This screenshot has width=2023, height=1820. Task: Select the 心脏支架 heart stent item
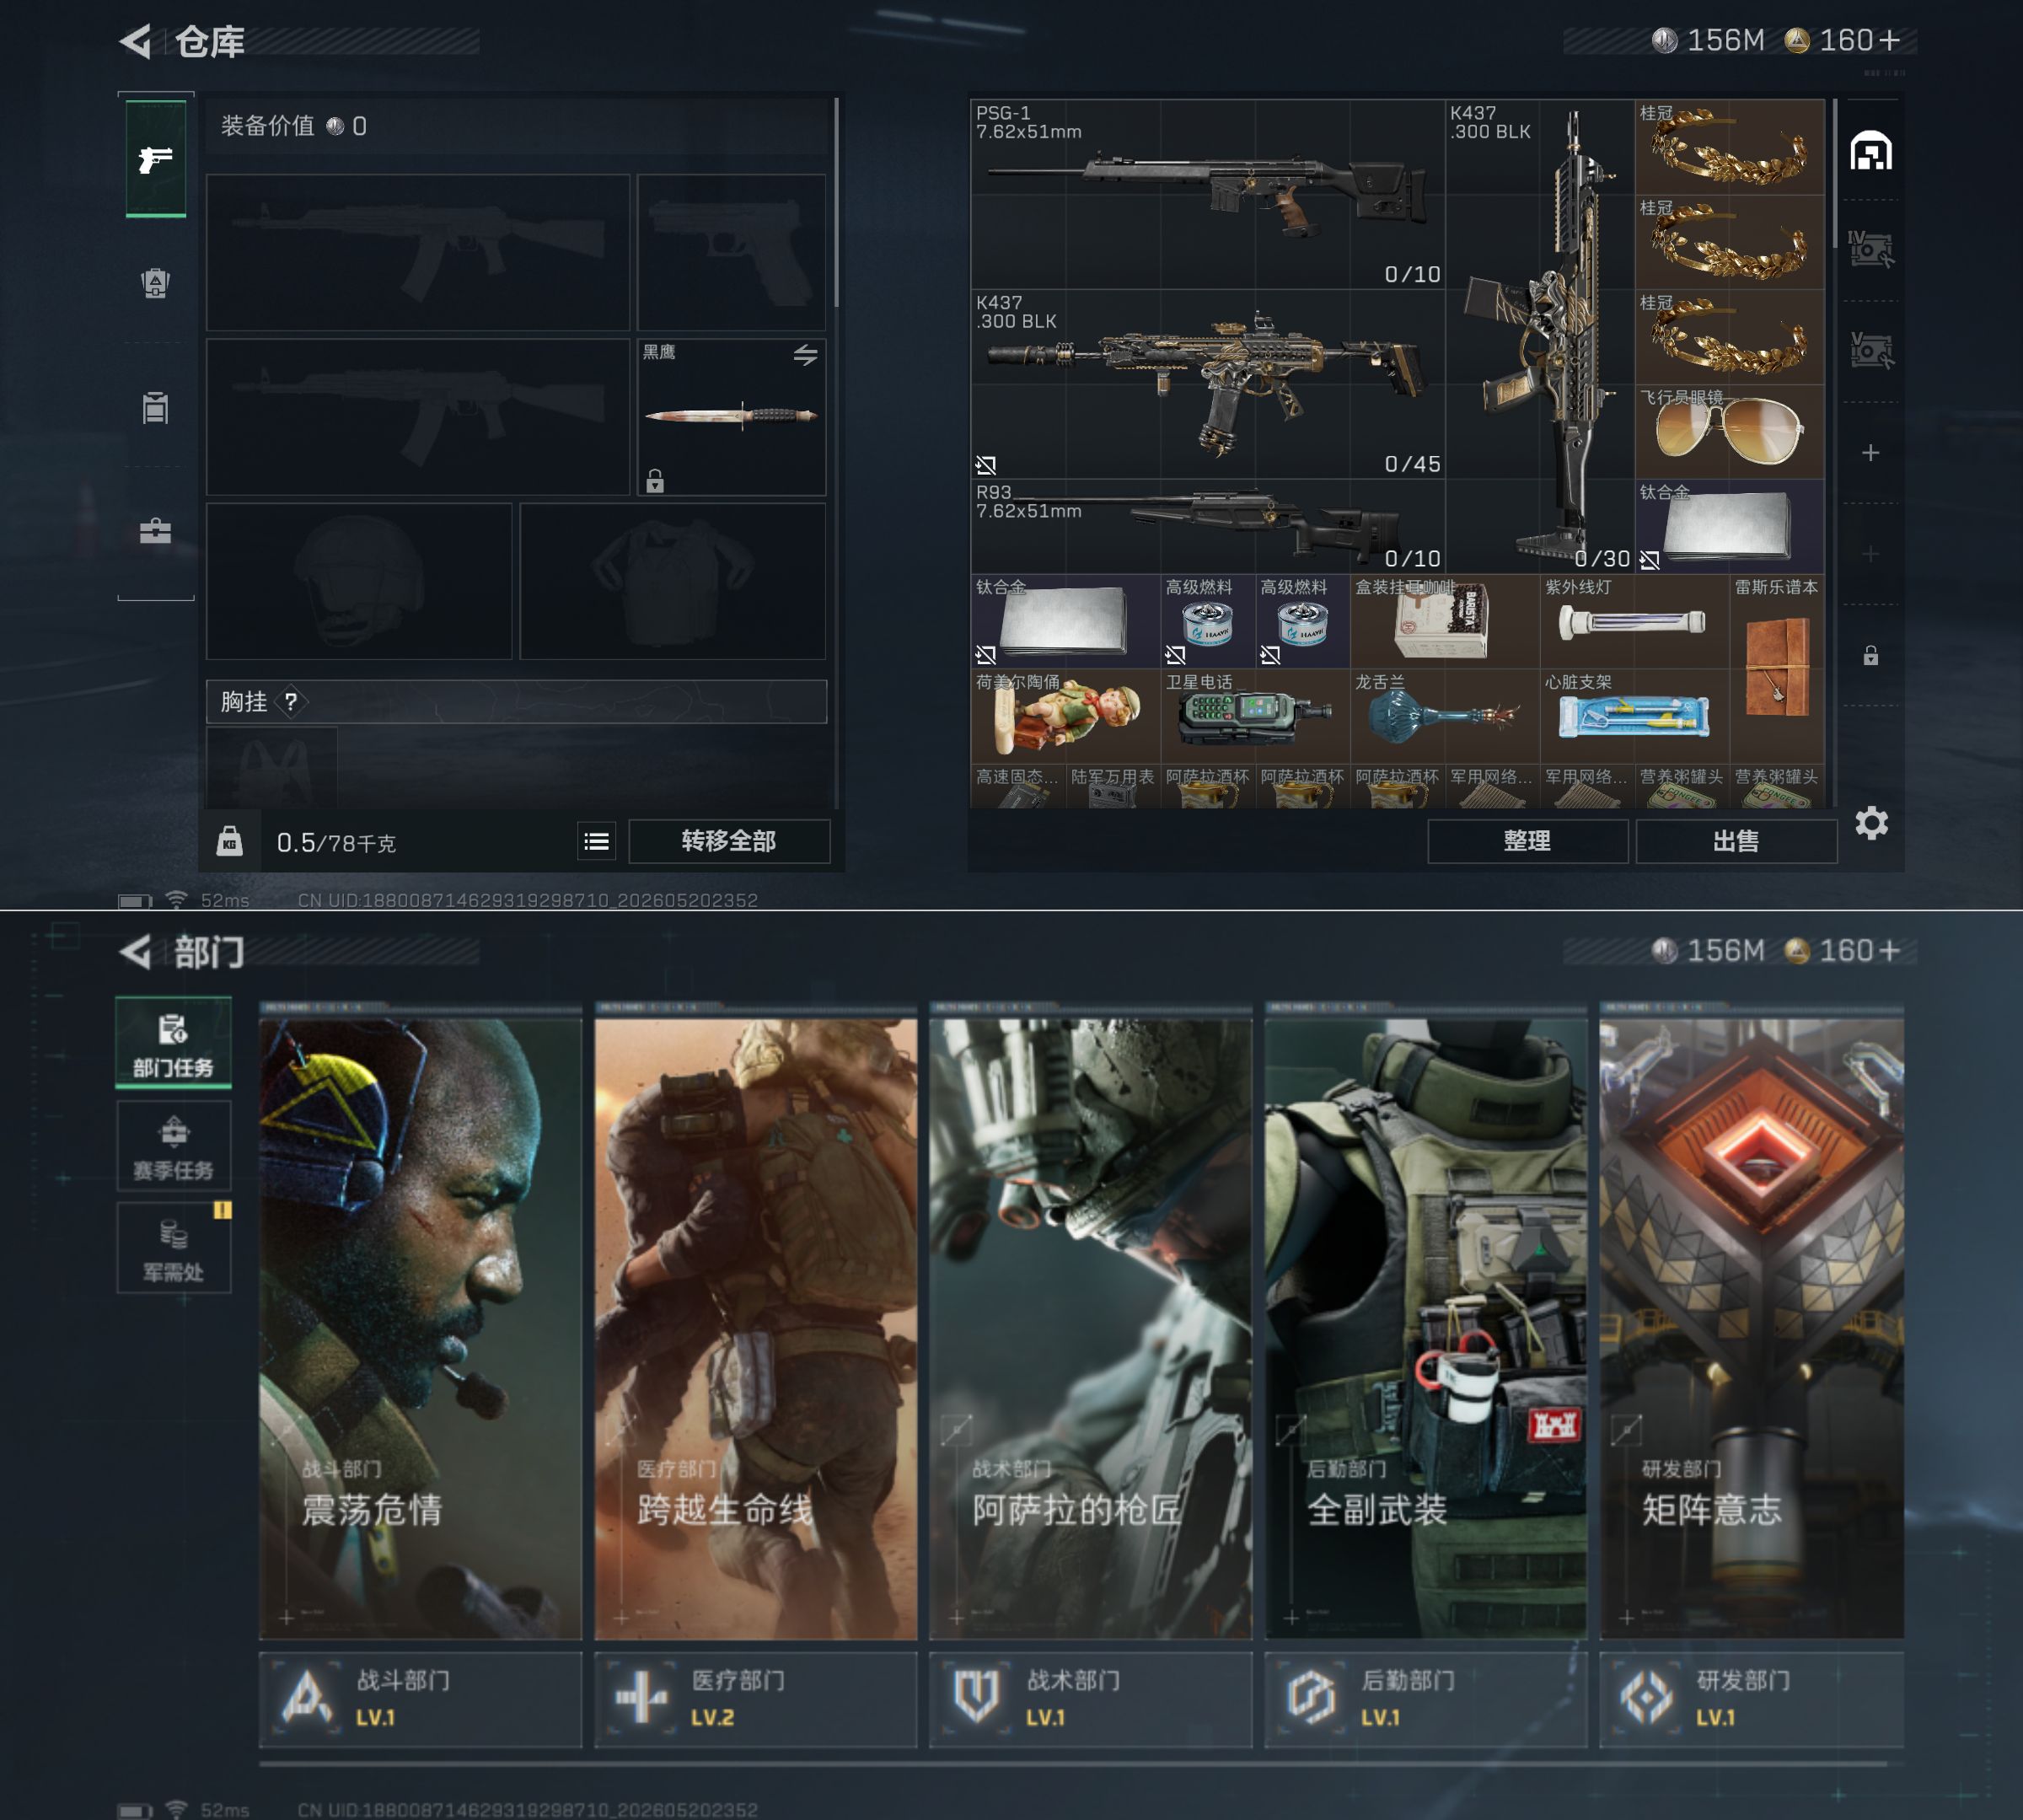tap(1634, 716)
